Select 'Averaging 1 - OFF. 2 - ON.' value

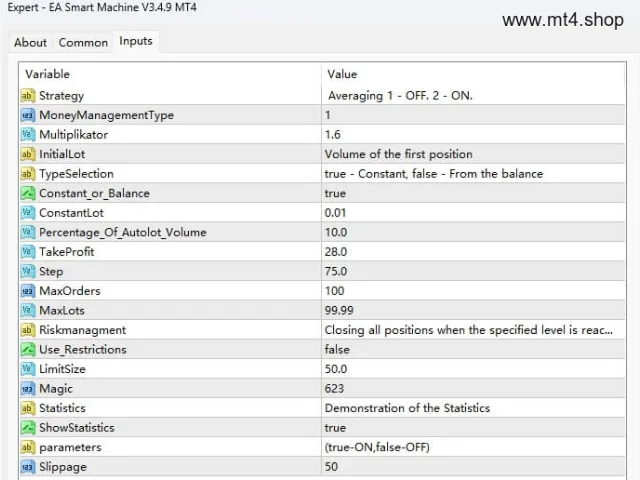tap(400, 96)
